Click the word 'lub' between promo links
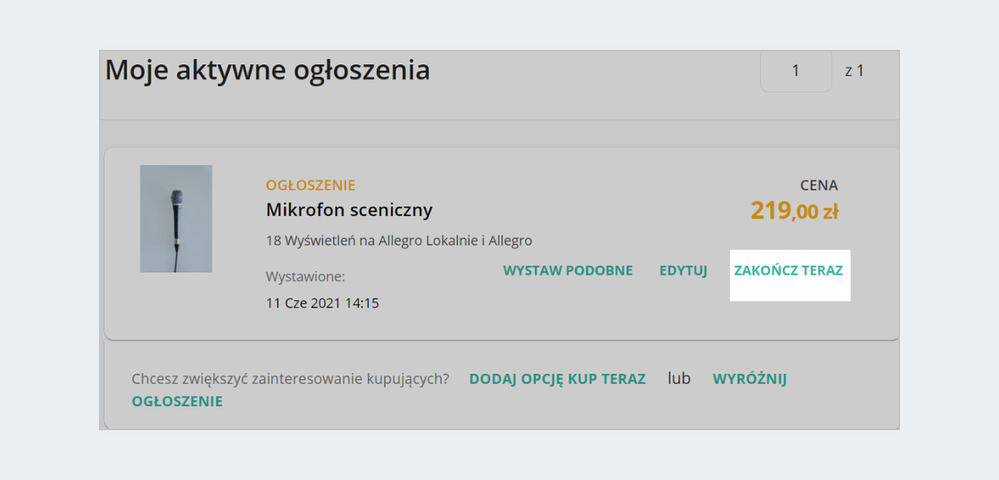Image resolution: width=999 pixels, height=480 pixels. [679, 379]
